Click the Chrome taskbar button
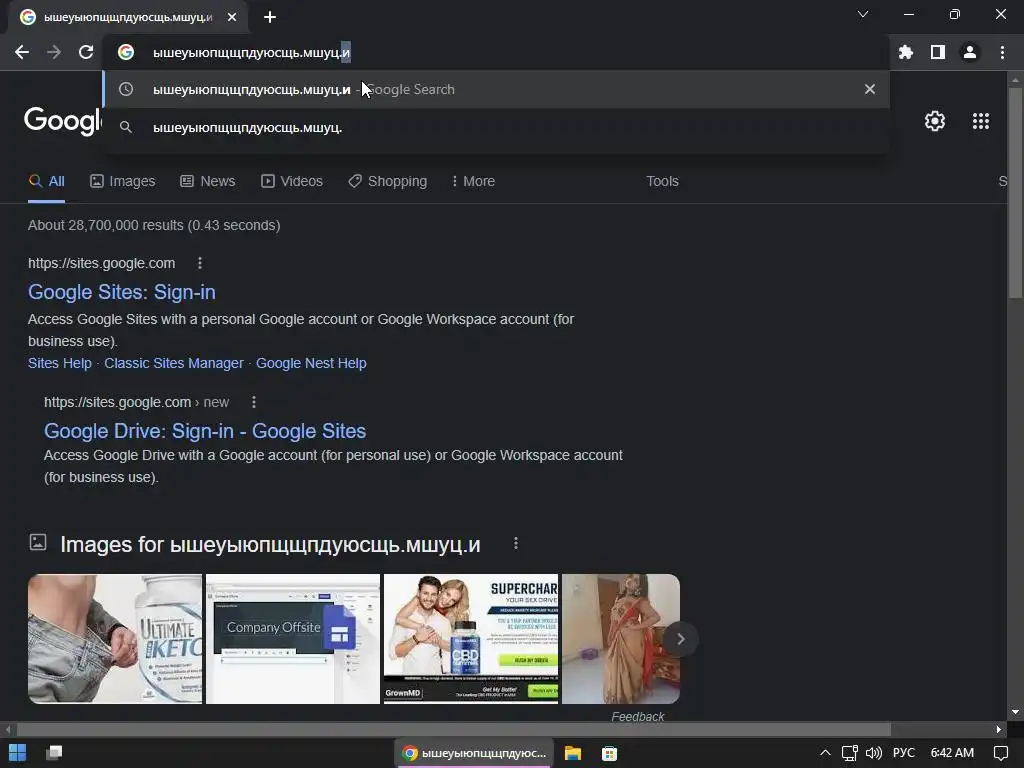1024x768 pixels. pyautogui.click(x=474, y=753)
